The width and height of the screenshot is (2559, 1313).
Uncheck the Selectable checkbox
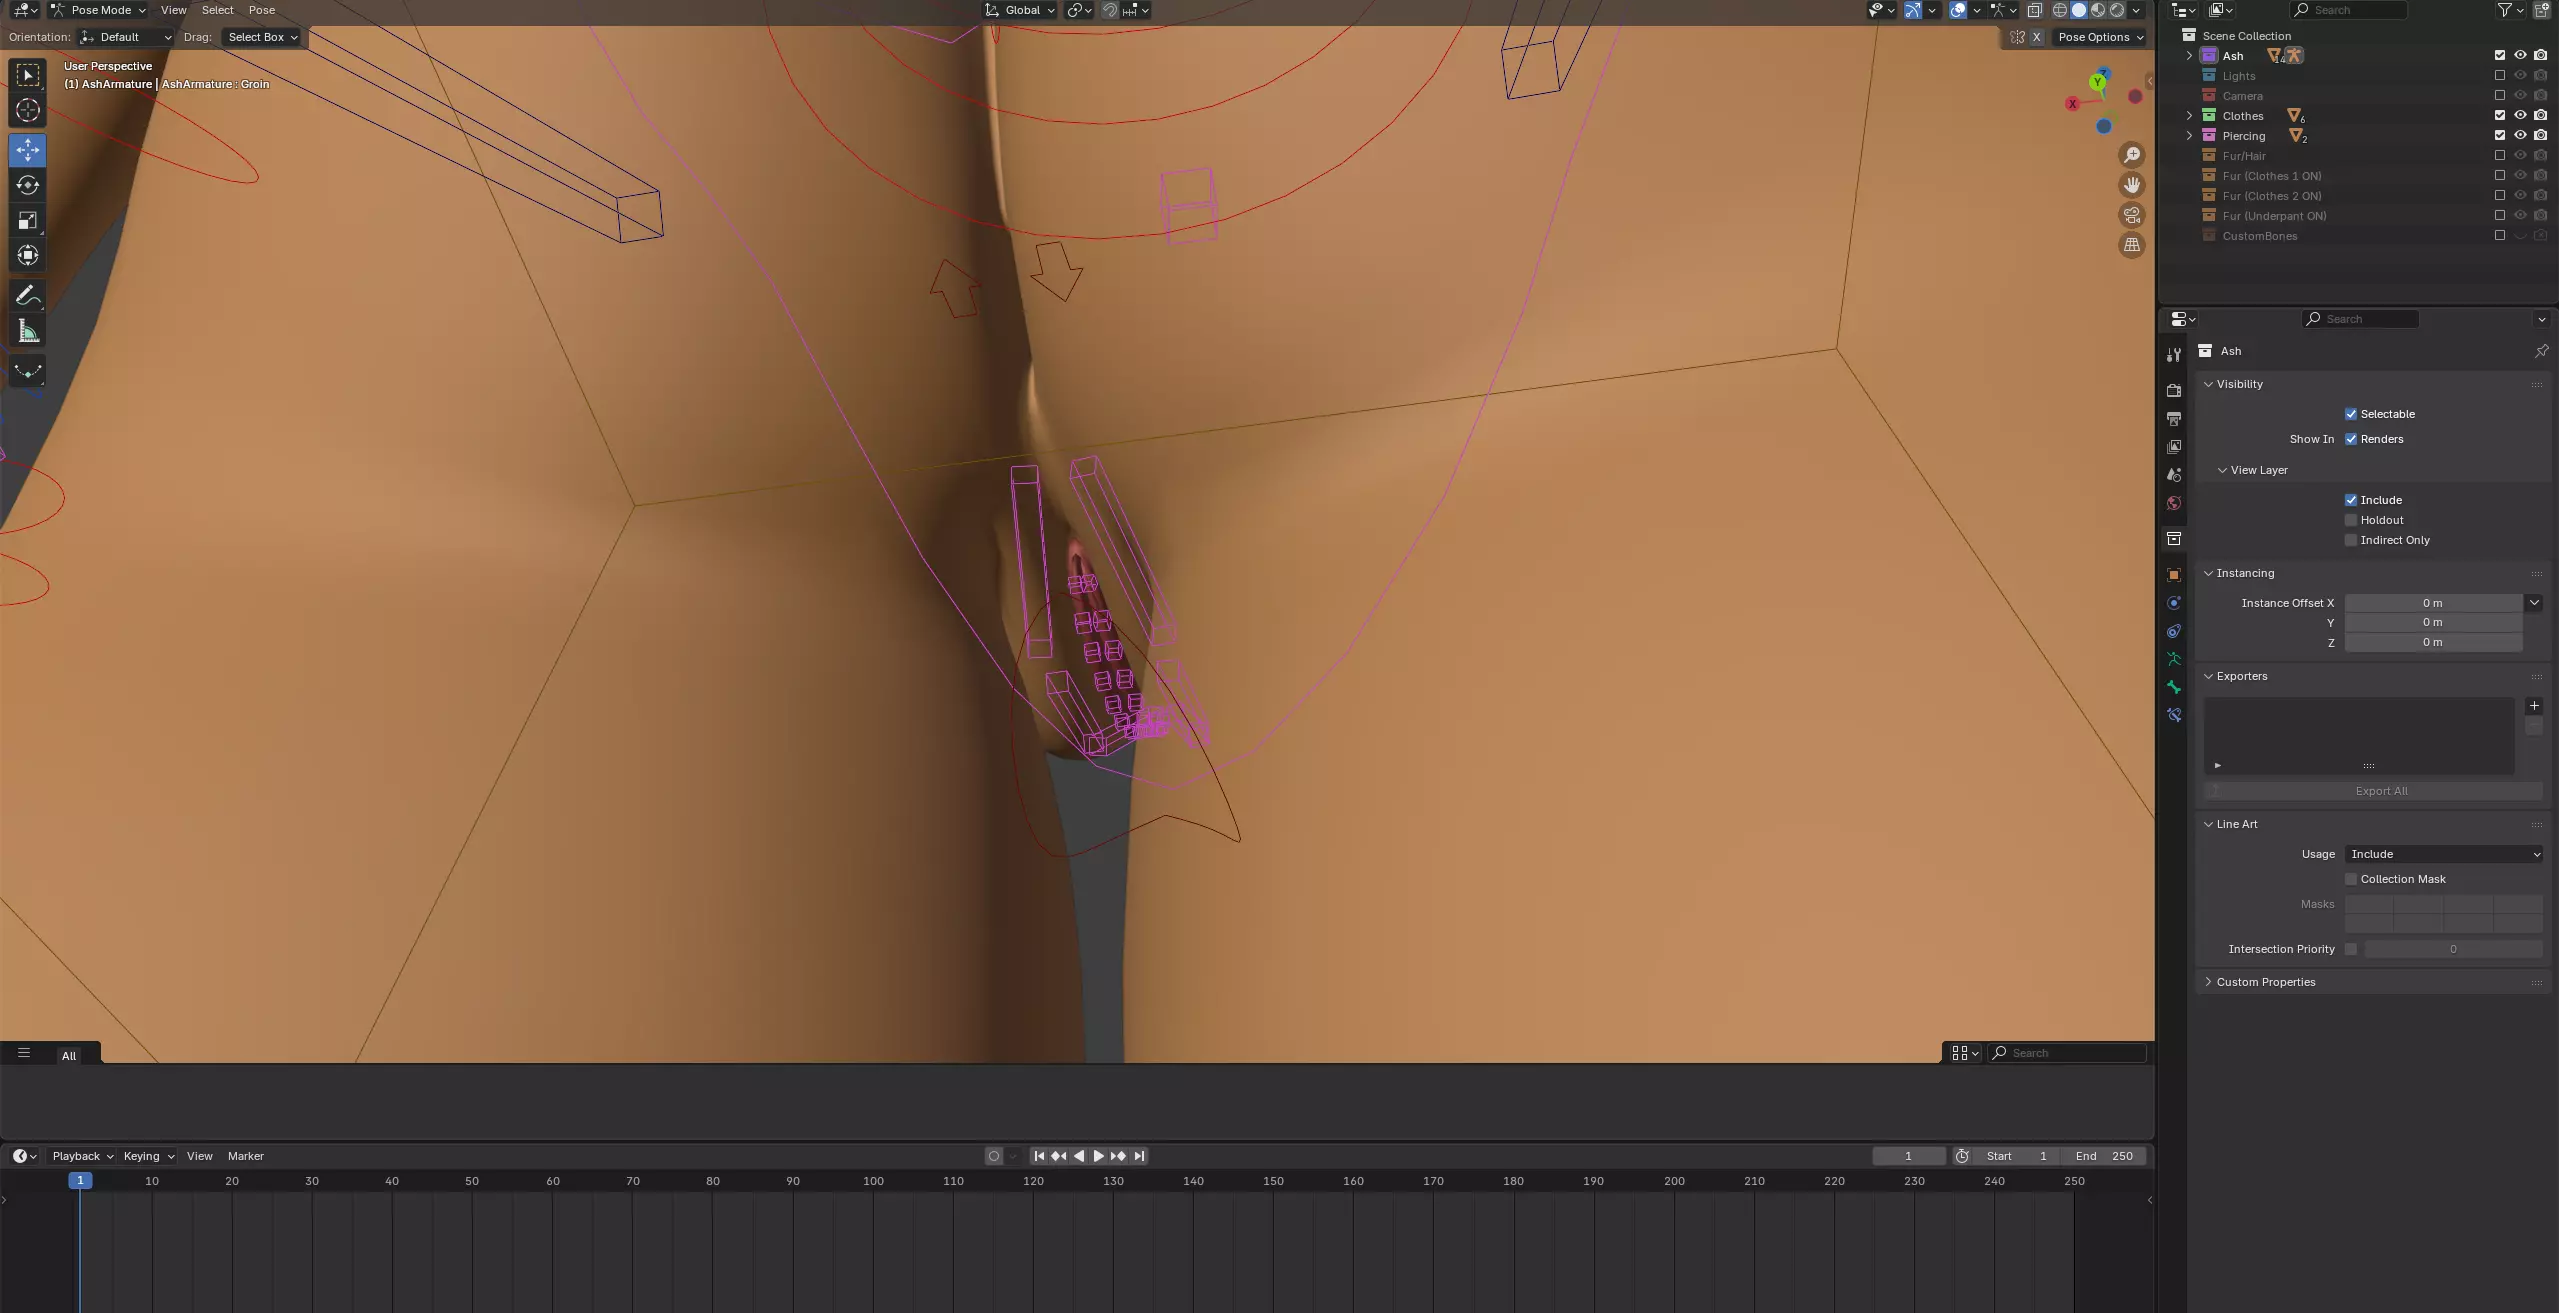coord(2351,414)
